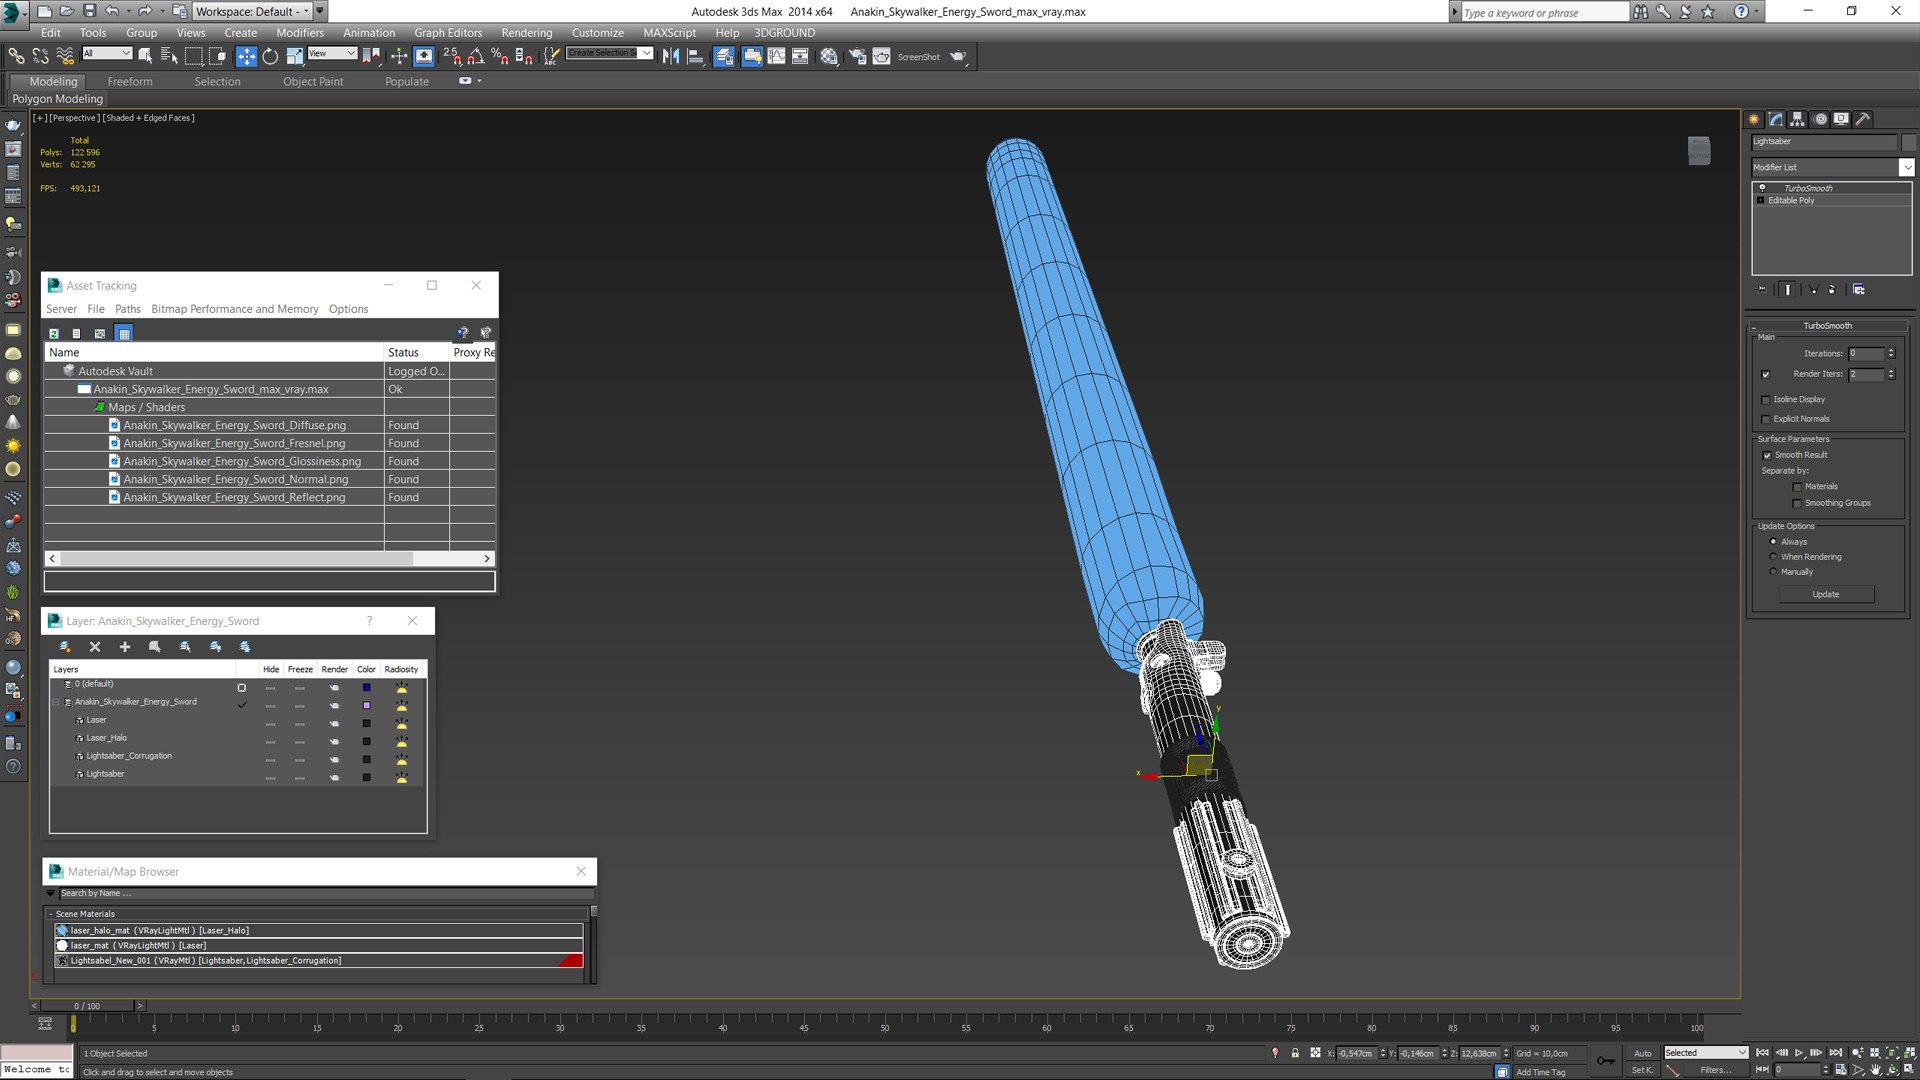Image resolution: width=1920 pixels, height=1080 pixels.
Task: Open the Create command panel tab
Action: pos(1754,119)
